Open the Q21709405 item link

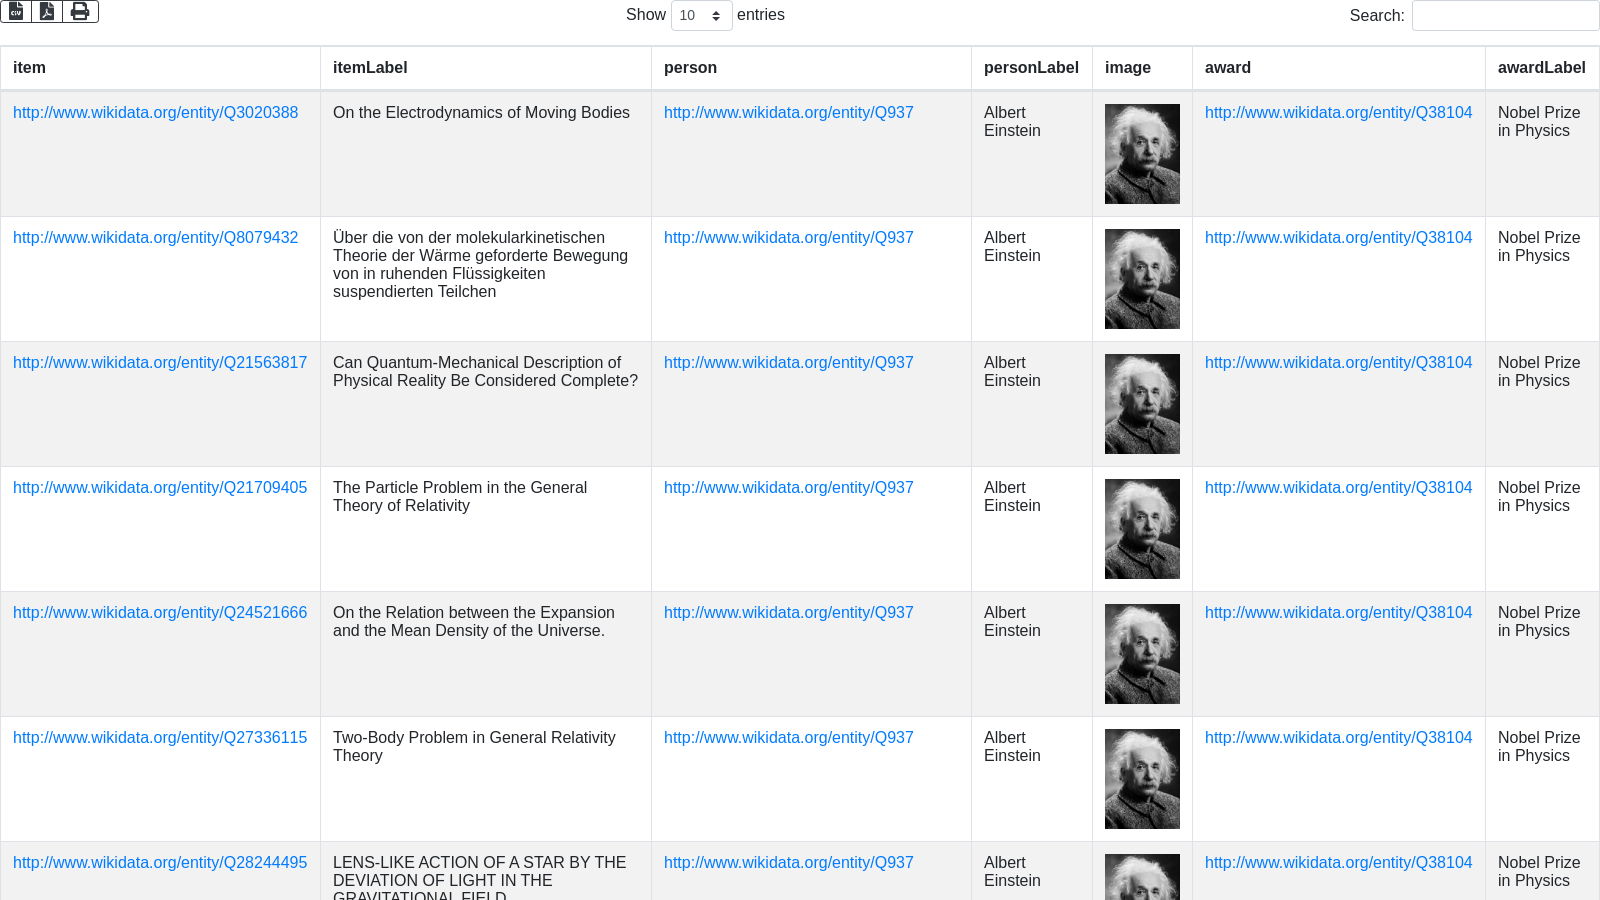coord(160,488)
